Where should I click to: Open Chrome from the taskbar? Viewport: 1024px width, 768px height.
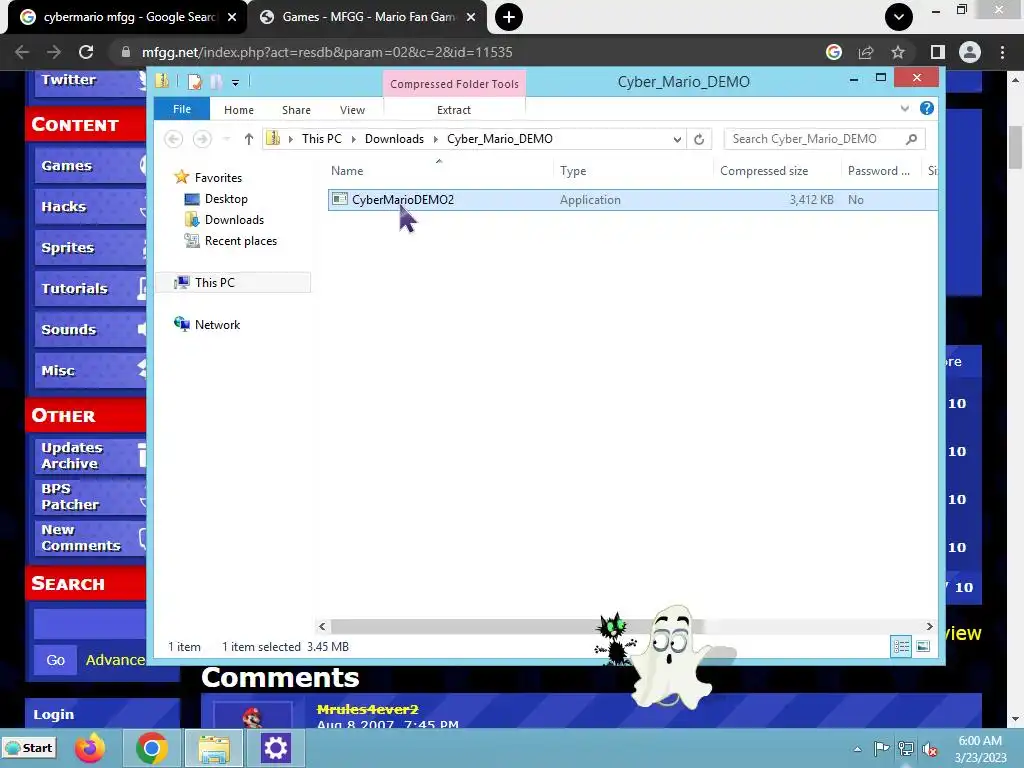pyautogui.click(x=152, y=748)
